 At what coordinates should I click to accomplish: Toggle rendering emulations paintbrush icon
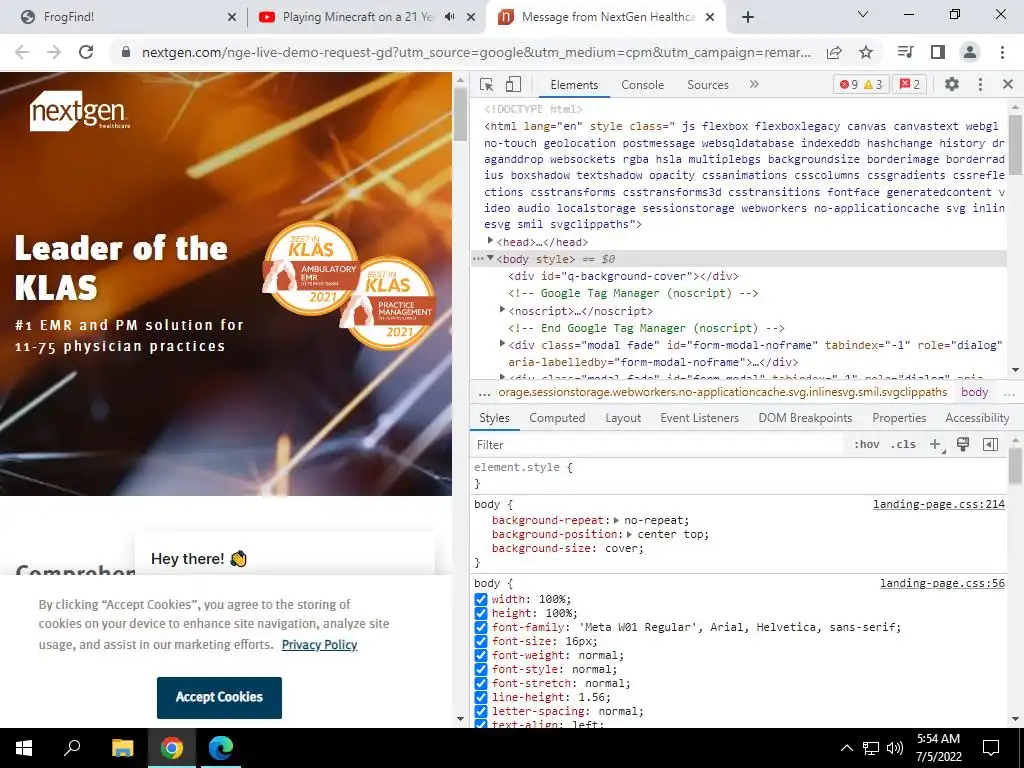point(963,445)
